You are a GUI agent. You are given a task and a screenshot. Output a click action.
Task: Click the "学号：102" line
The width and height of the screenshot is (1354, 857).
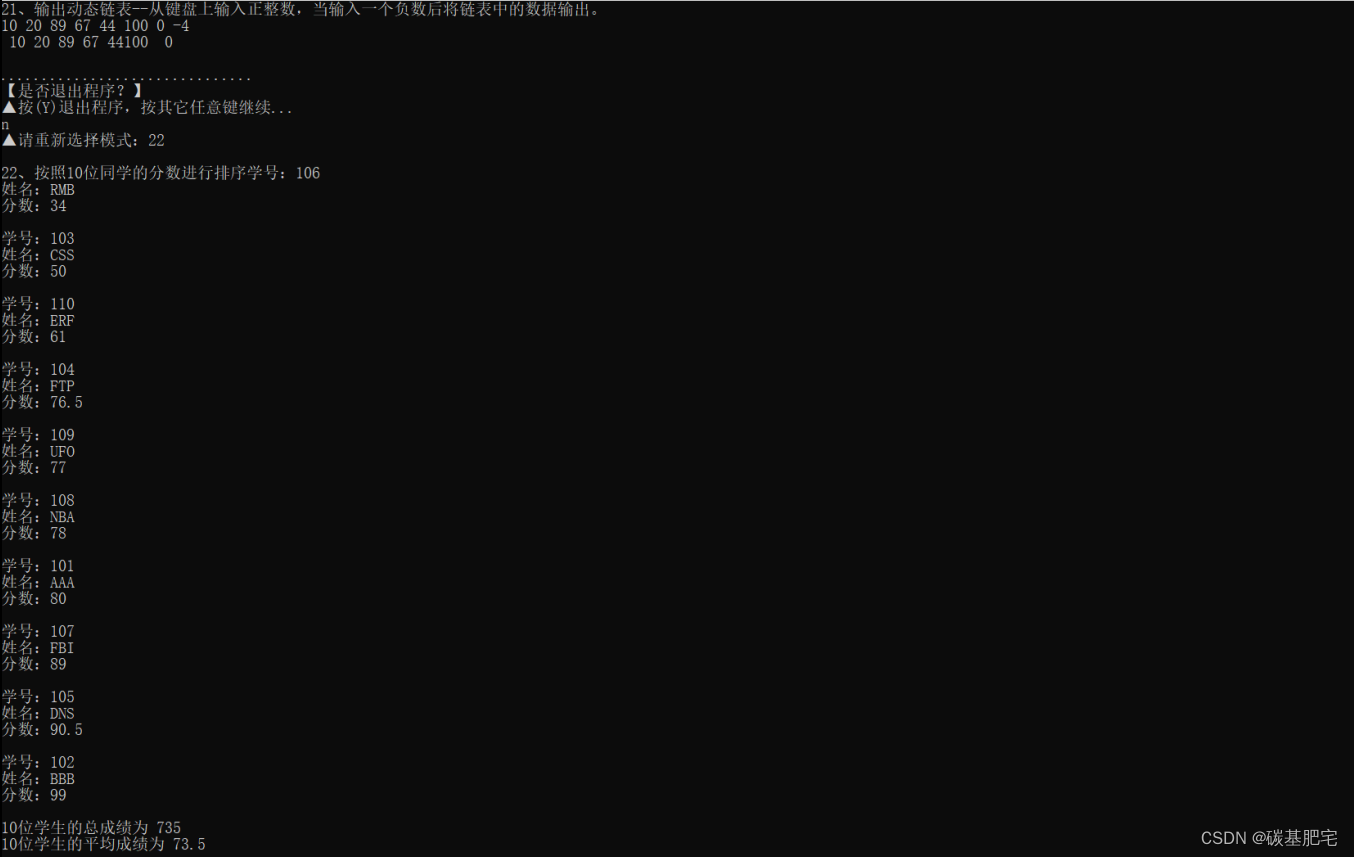pos(38,763)
